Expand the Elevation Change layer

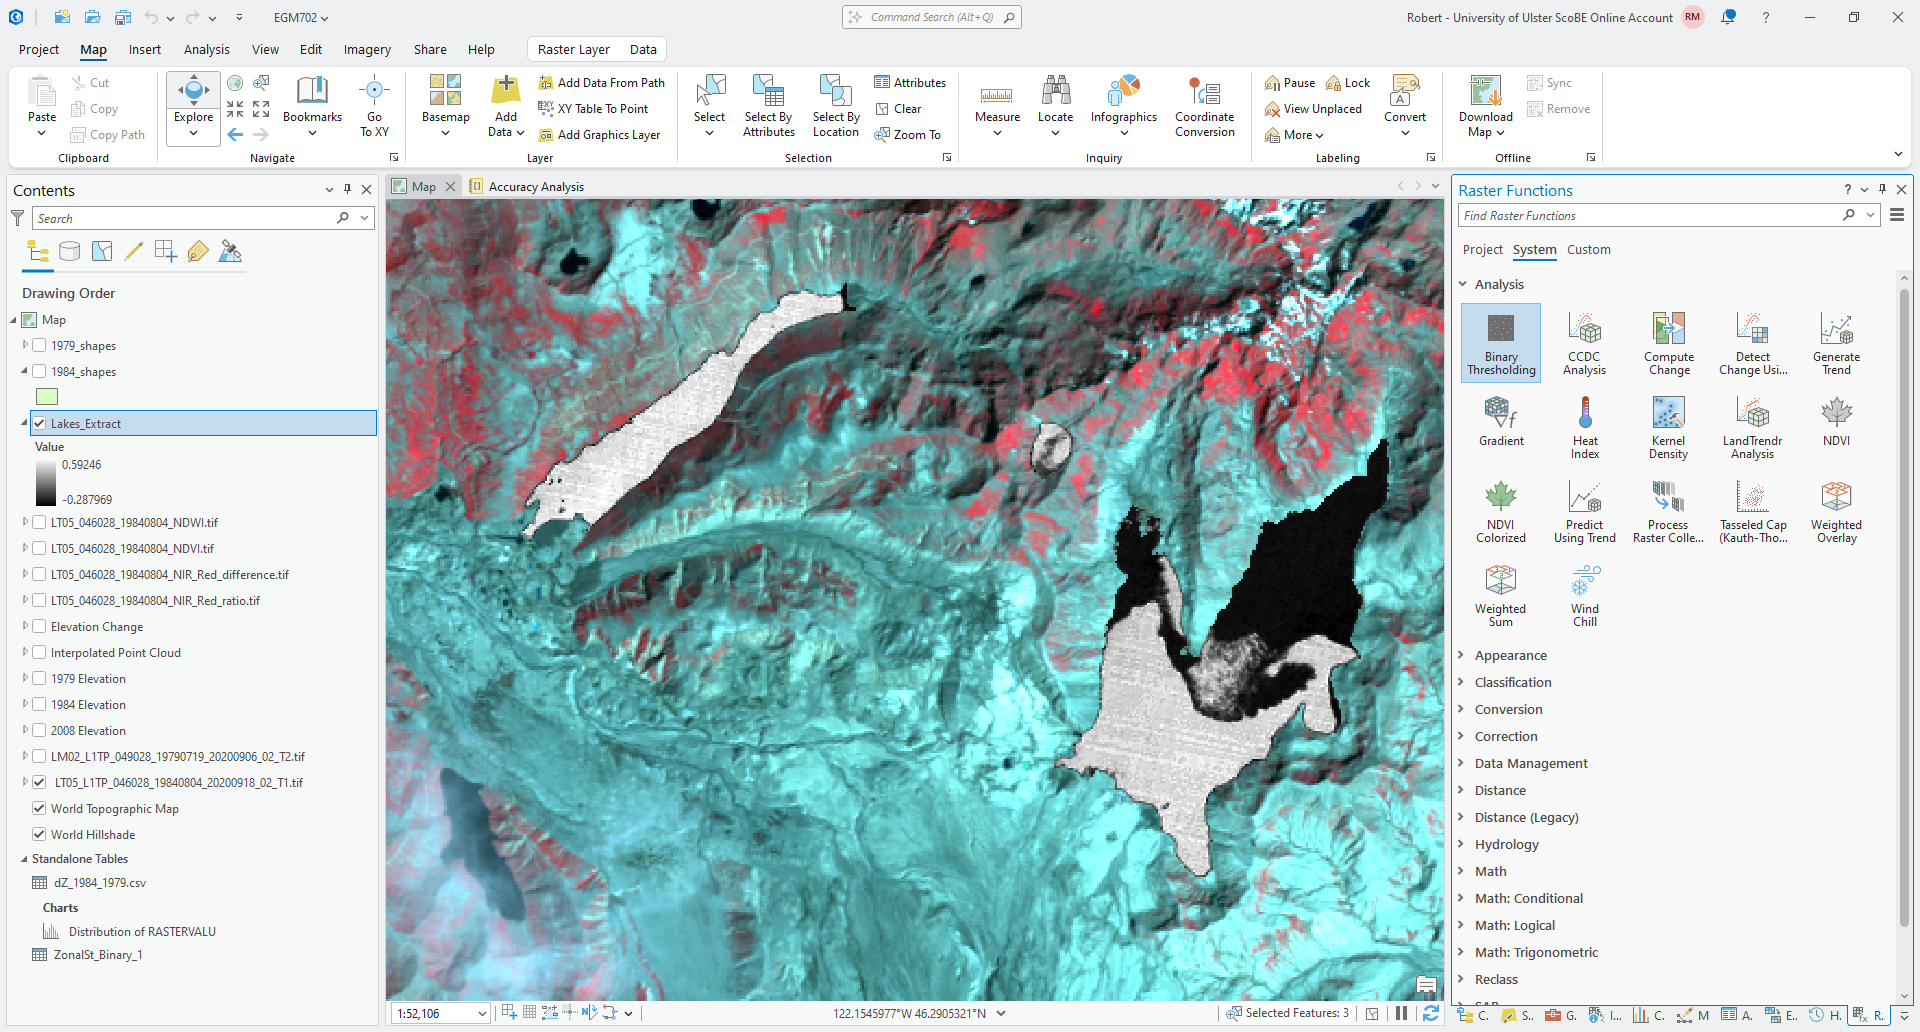point(25,627)
